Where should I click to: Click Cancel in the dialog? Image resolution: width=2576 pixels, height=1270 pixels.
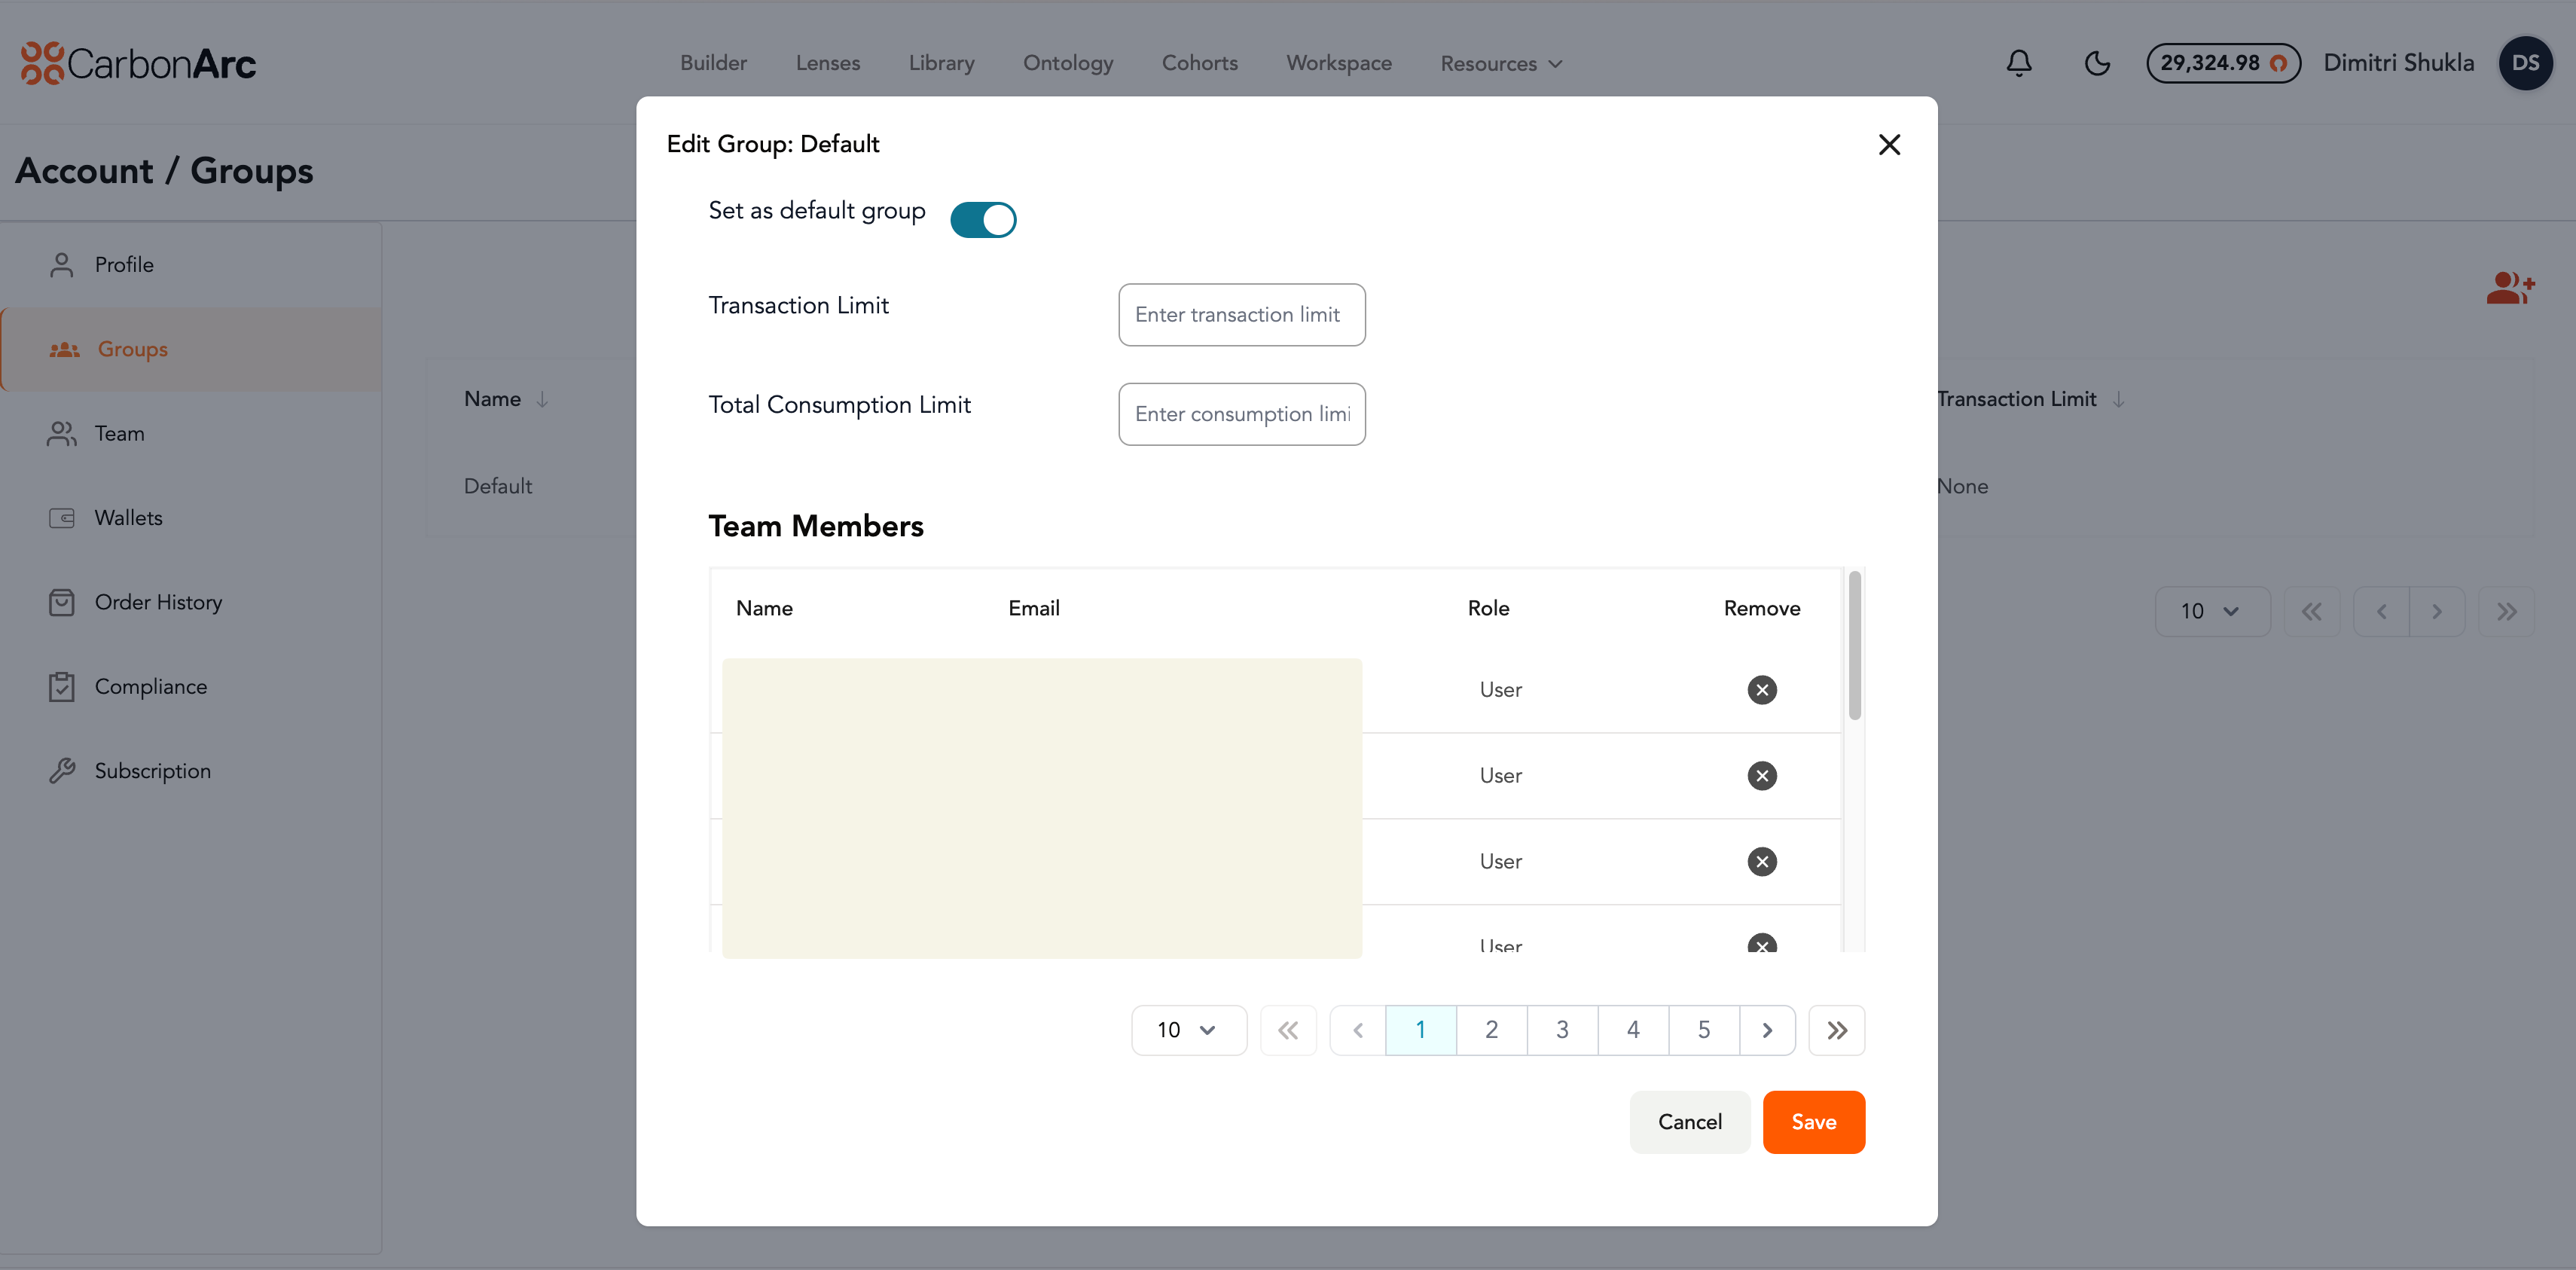coord(1689,1122)
